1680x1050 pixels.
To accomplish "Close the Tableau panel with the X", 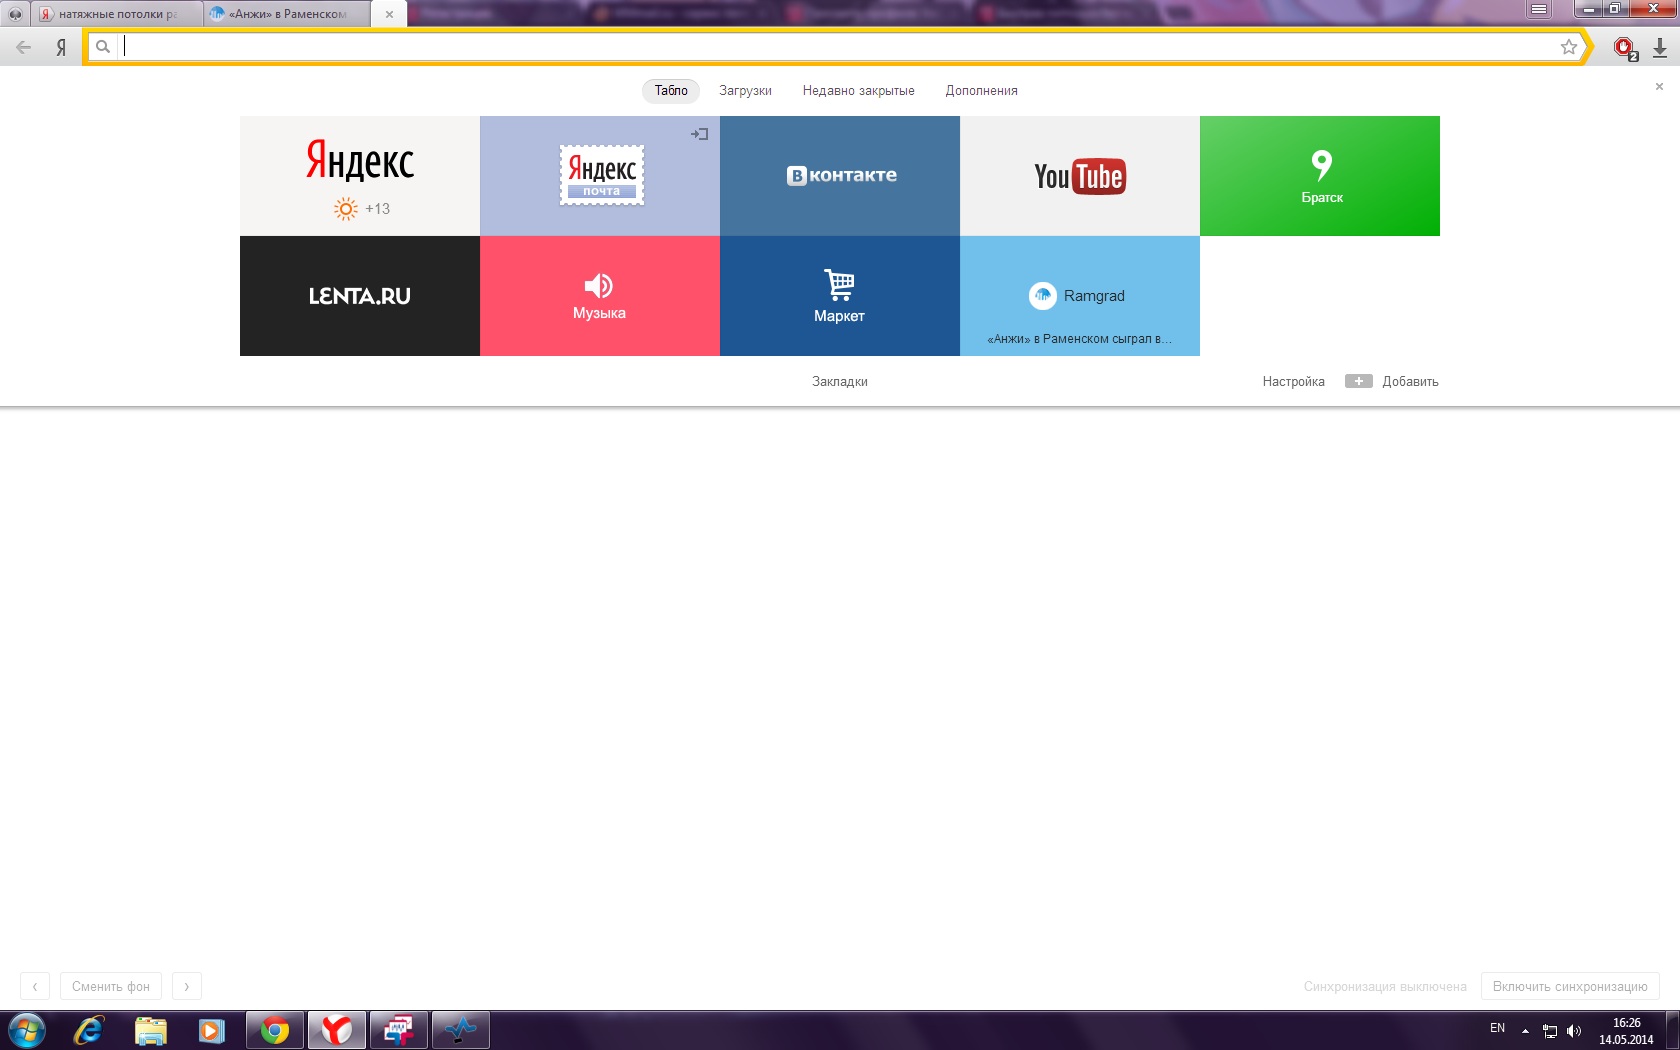I will 1659,87.
